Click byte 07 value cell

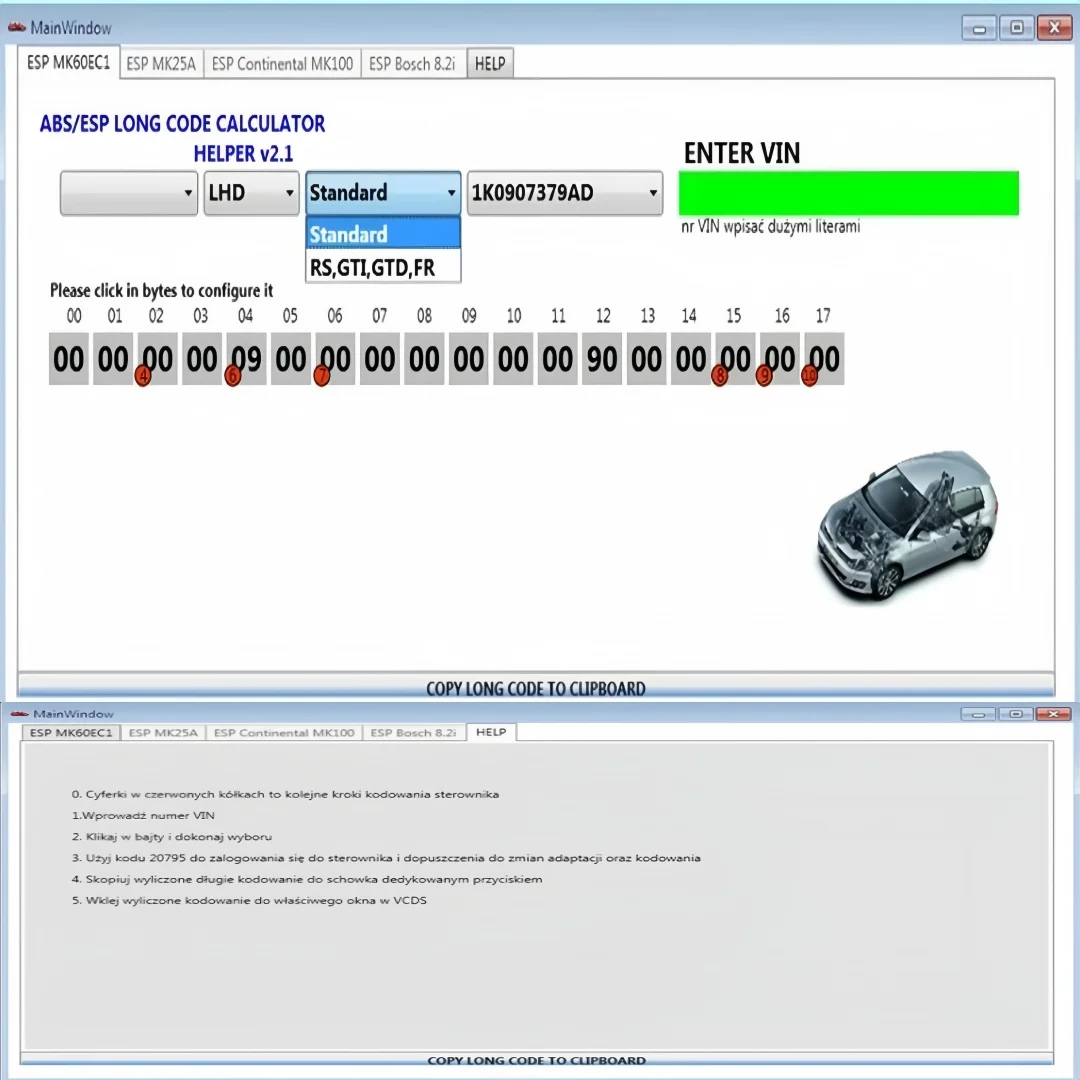(380, 359)
